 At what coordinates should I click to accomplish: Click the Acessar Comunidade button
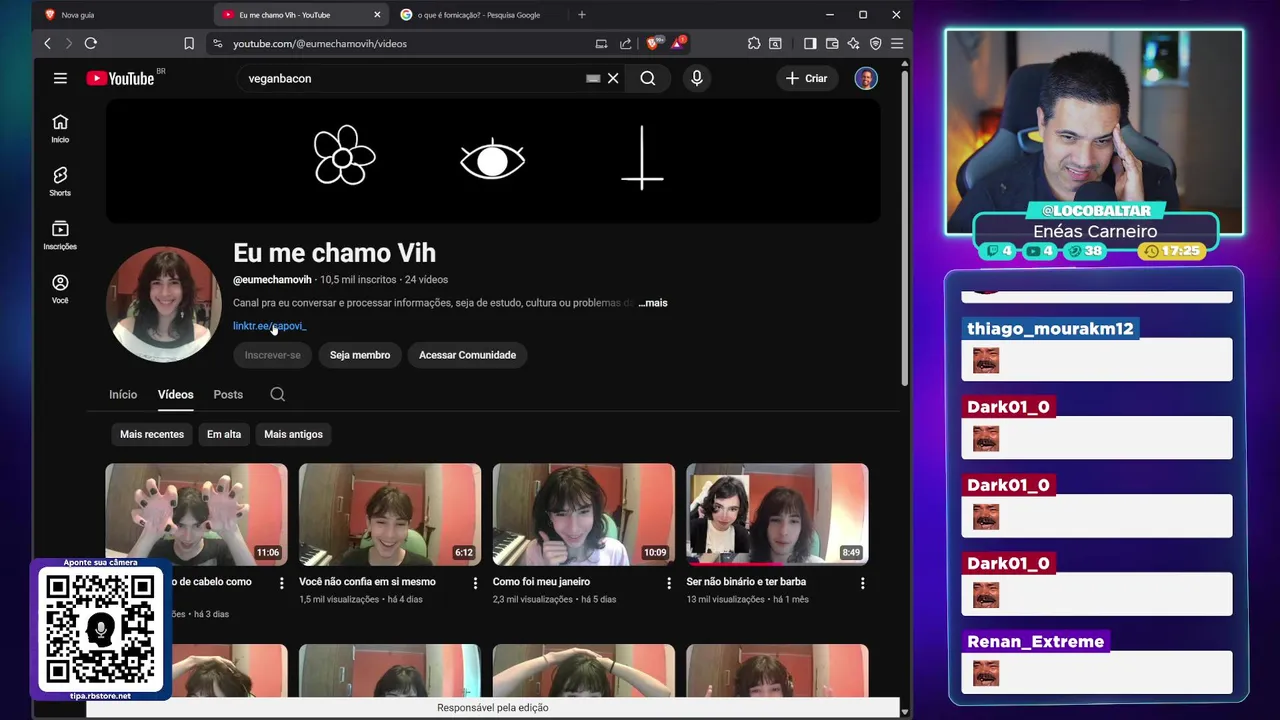tap(467, 355)
